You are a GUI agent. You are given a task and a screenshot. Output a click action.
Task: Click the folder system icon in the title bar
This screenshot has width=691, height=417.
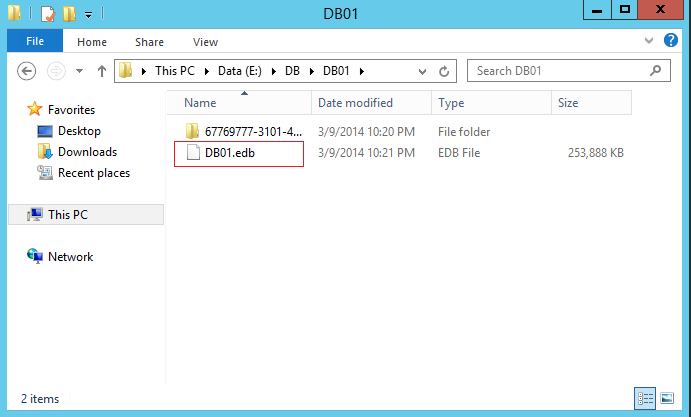[14, 13]
